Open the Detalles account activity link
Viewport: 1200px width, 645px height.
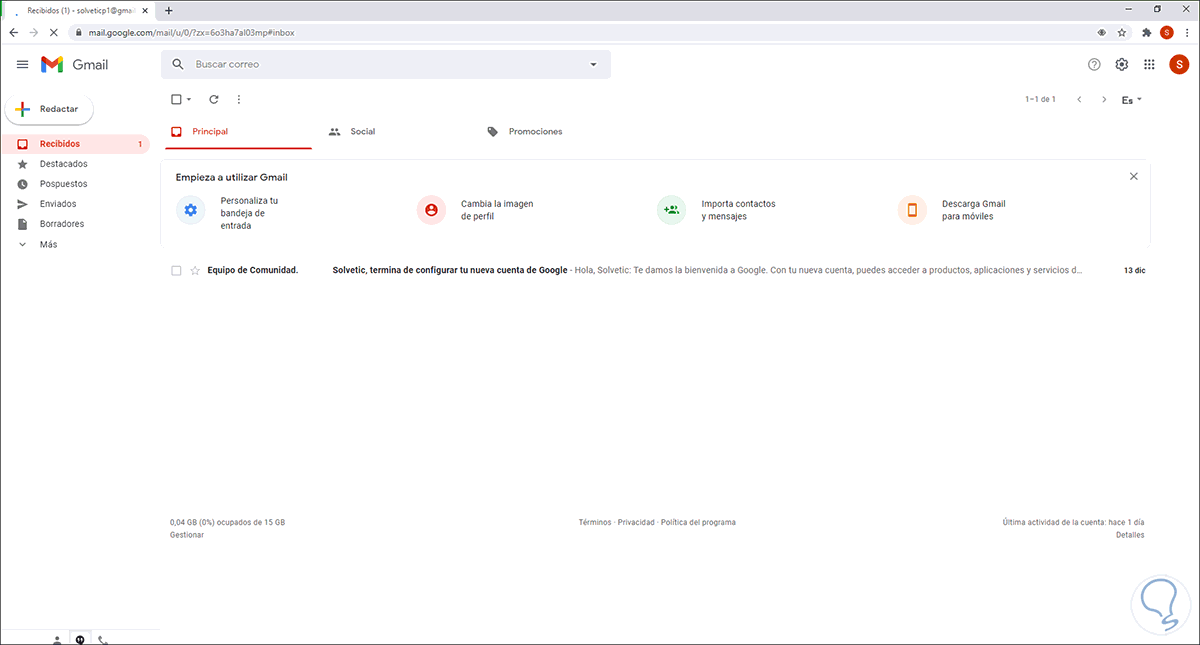[x=1130, y=535]
